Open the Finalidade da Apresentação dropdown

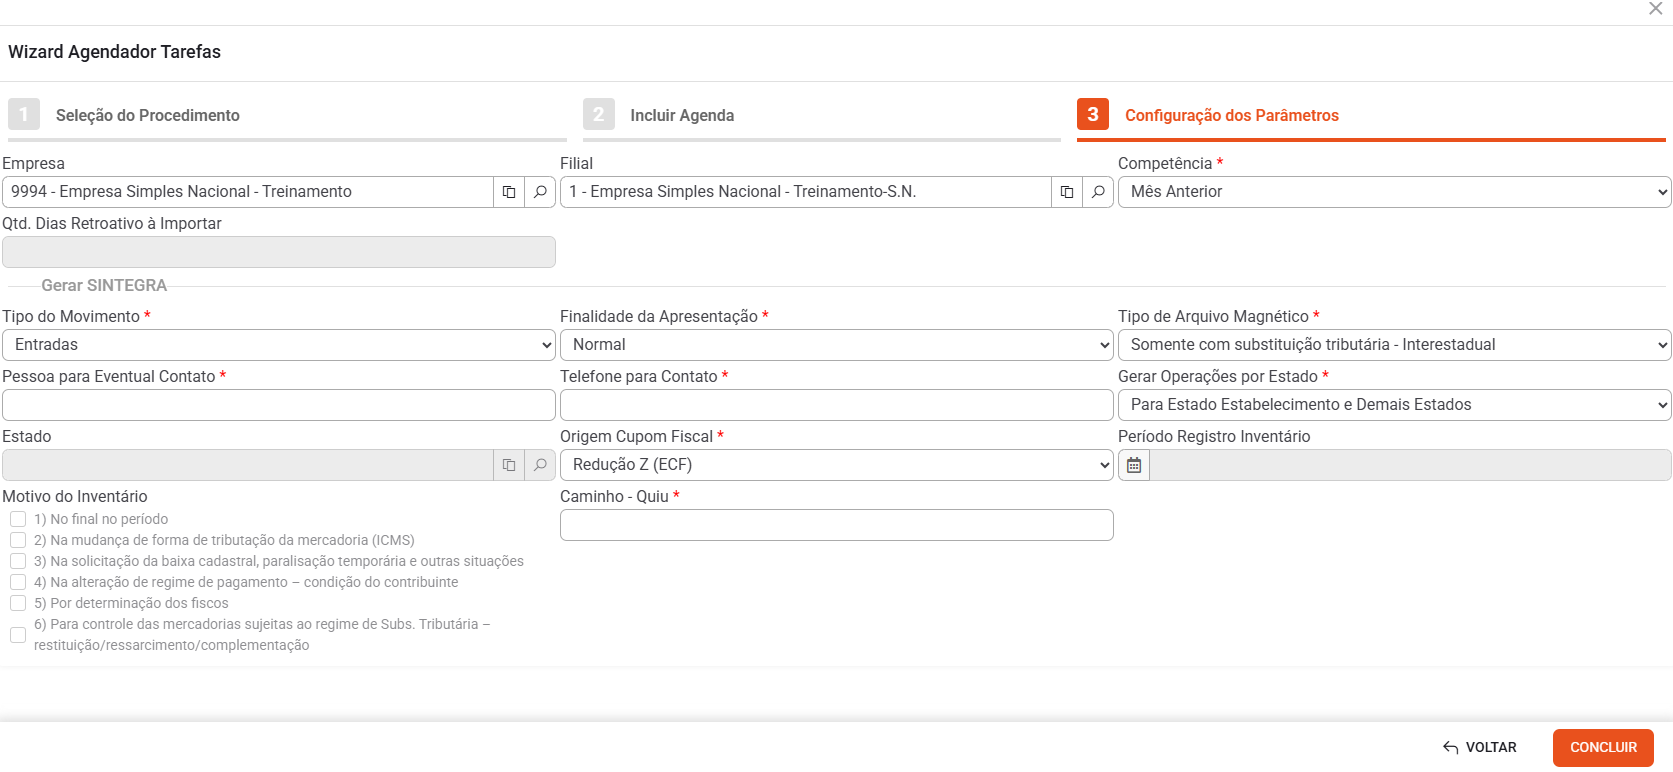[837, 345]
